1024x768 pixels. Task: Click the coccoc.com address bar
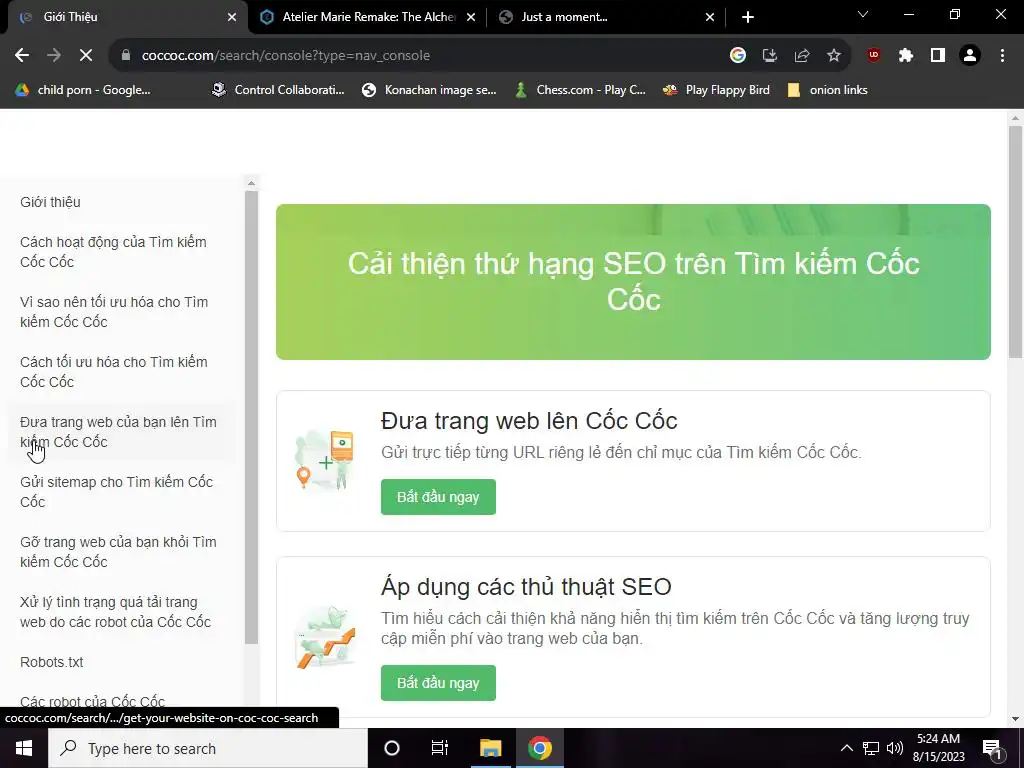coord(418,56)
